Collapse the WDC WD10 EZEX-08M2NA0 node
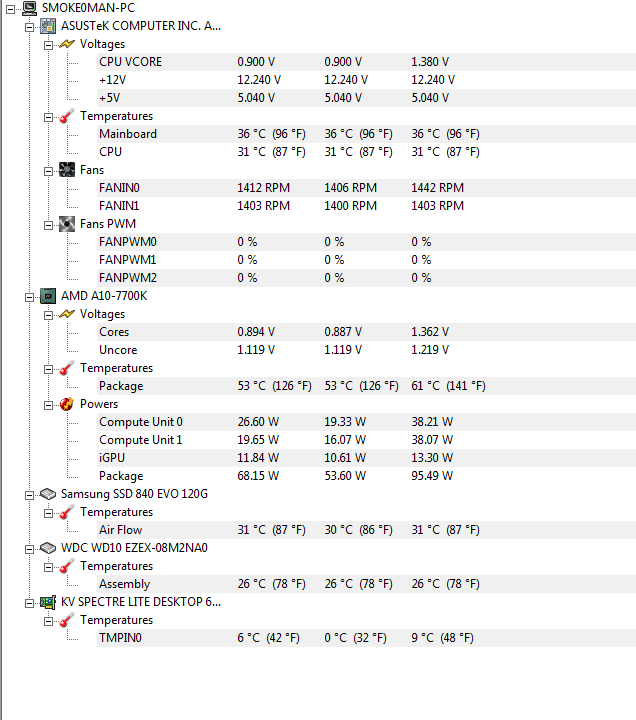Image resolution: width=636 pixels, height=720 pixels. 29,549
